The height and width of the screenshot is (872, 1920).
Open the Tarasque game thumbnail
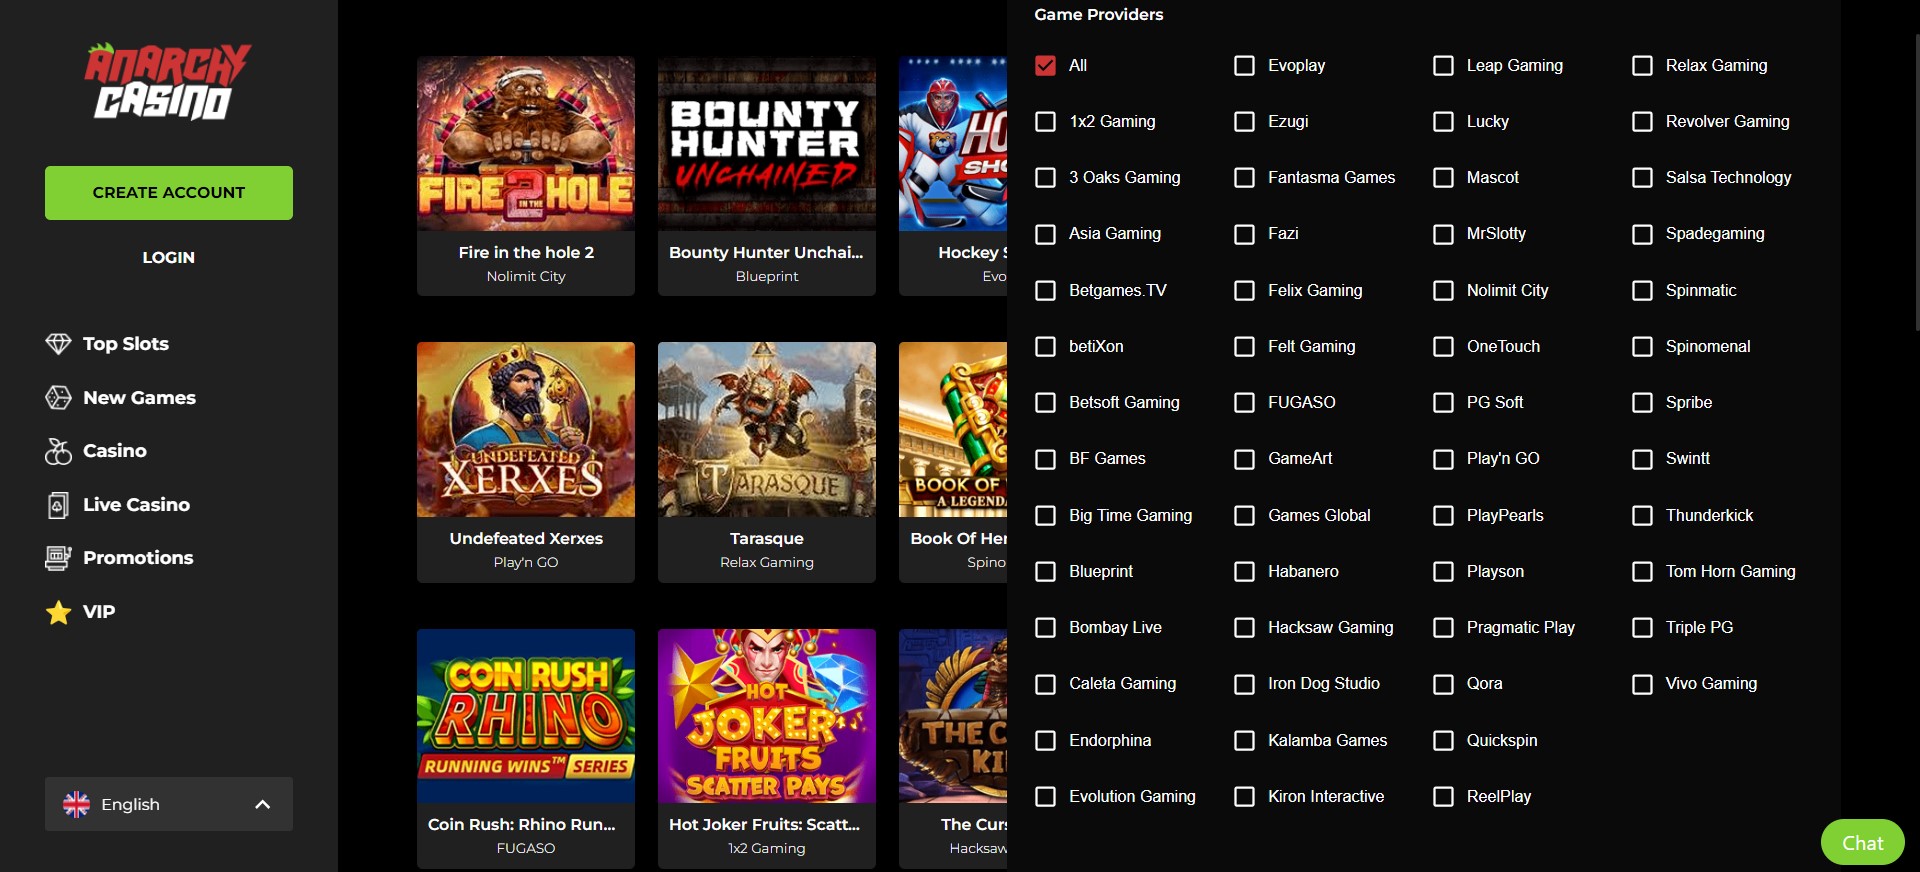coord(767,430)
